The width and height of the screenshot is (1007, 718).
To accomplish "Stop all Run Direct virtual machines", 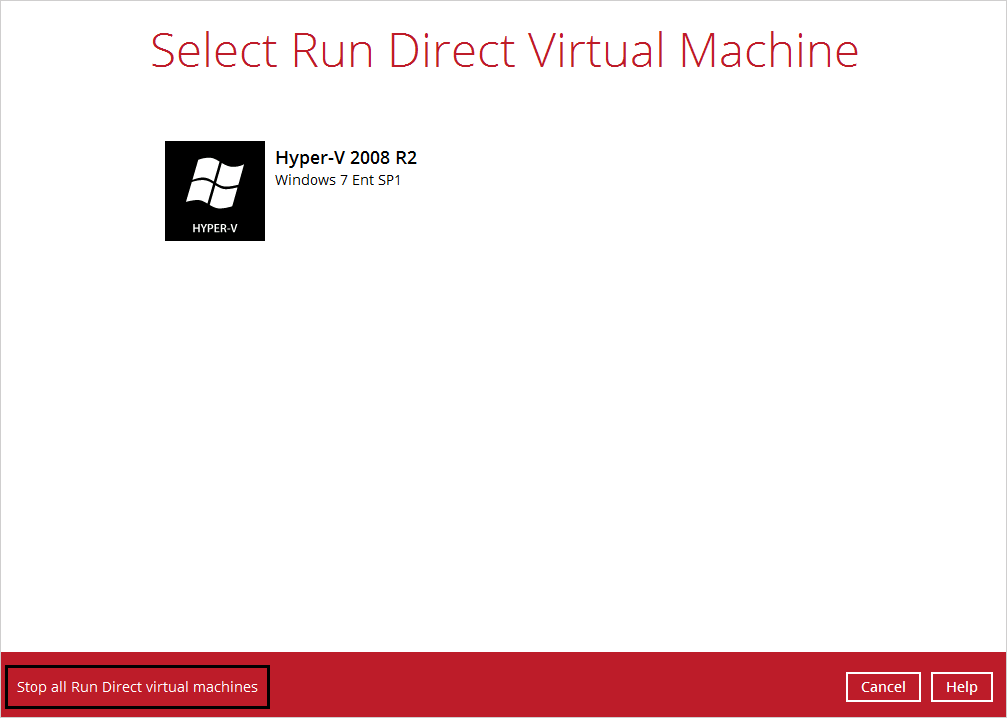I will click(137, 687).
